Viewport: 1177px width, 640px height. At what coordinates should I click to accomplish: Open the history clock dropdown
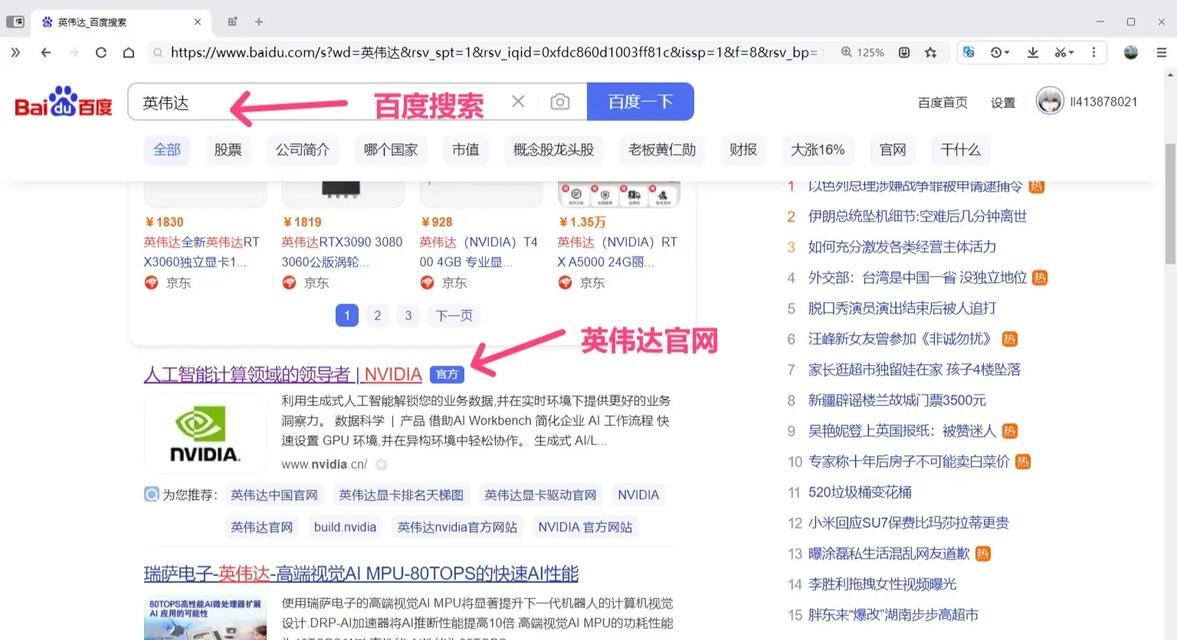click(x=1000, y=53)
